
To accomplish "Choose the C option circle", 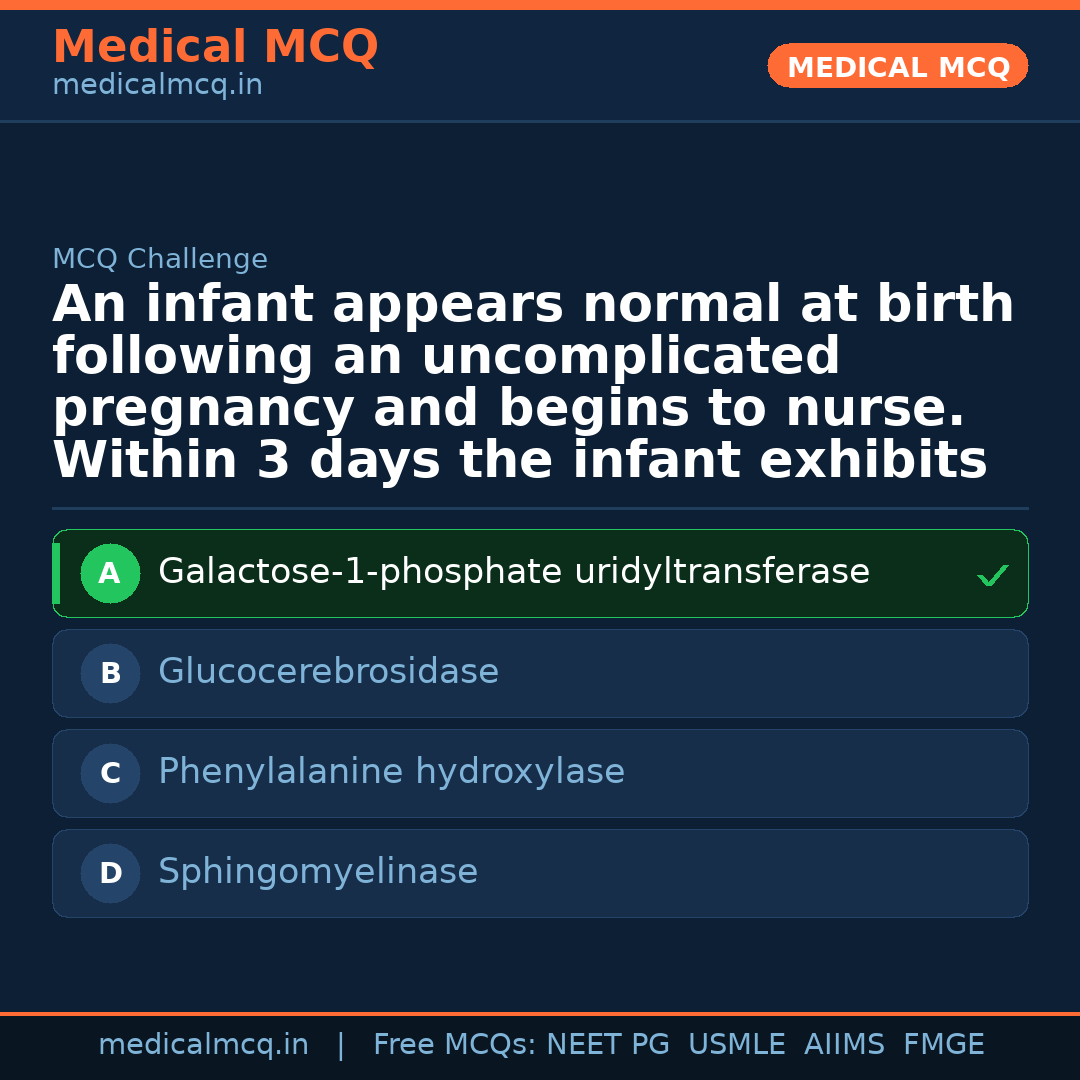I will point(110,773).
